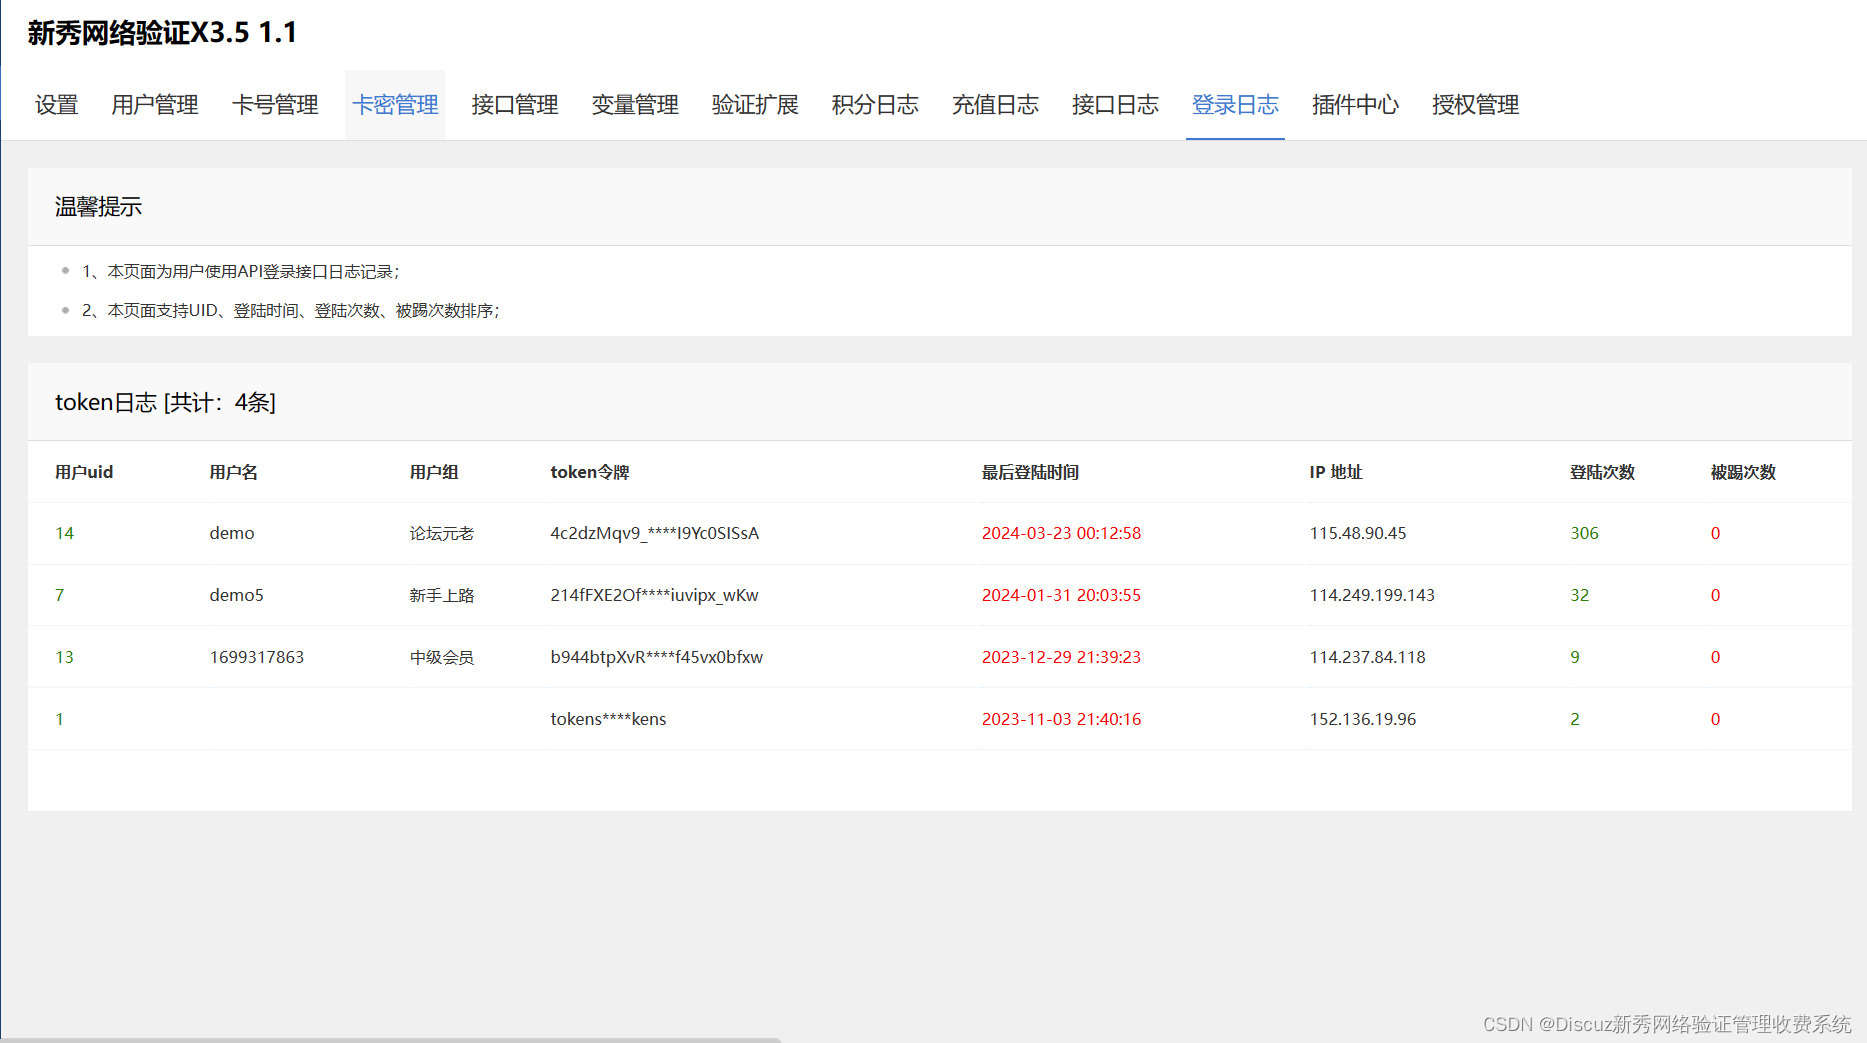The height and width of the screenshot is (1043, 1867).
Task: Select username demo5
Action: (x=237, y=595)
